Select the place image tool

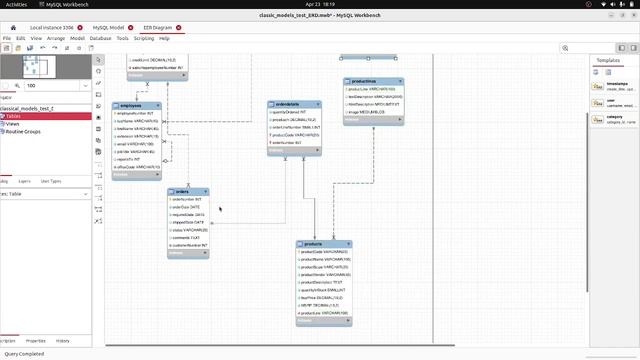pos(98,118)
